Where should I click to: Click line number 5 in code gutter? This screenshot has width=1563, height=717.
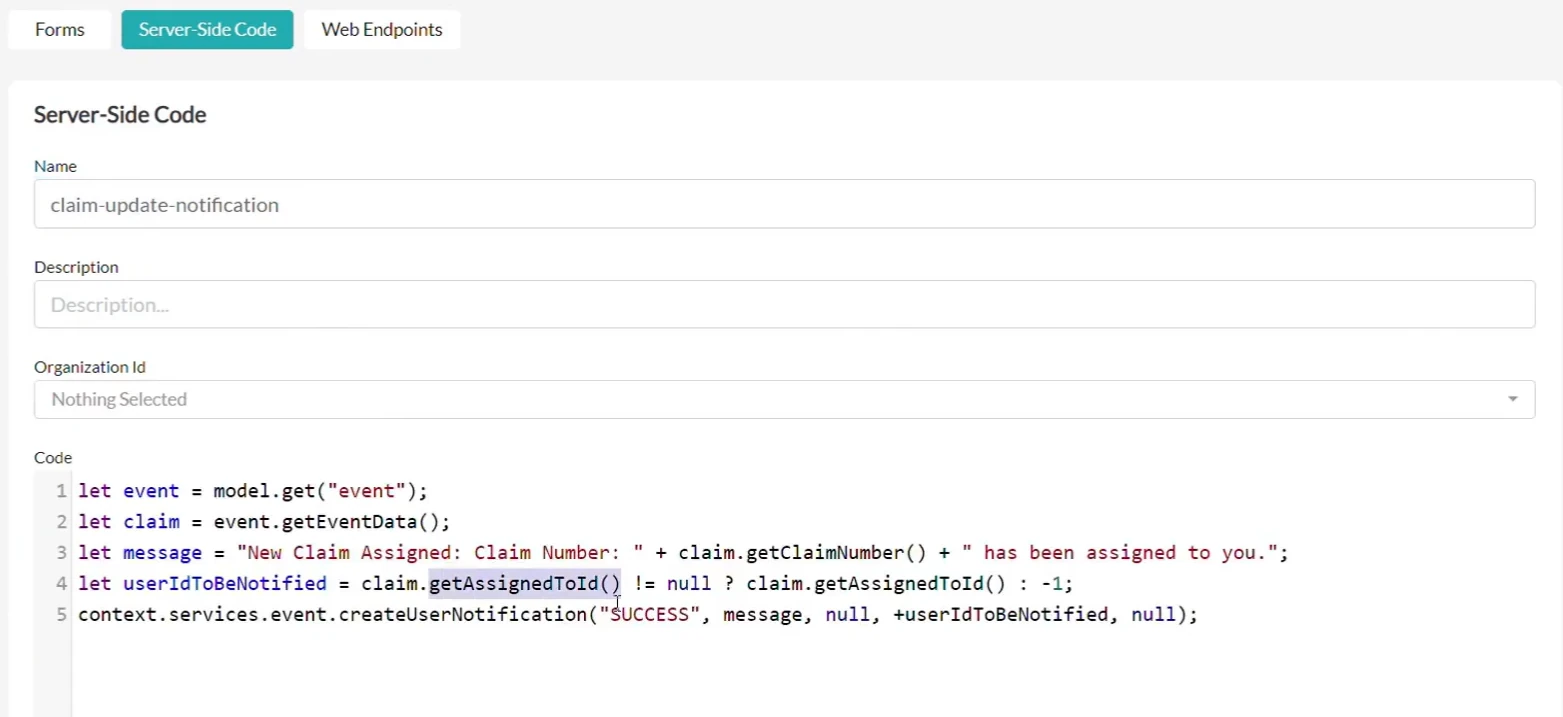[61, 614]
